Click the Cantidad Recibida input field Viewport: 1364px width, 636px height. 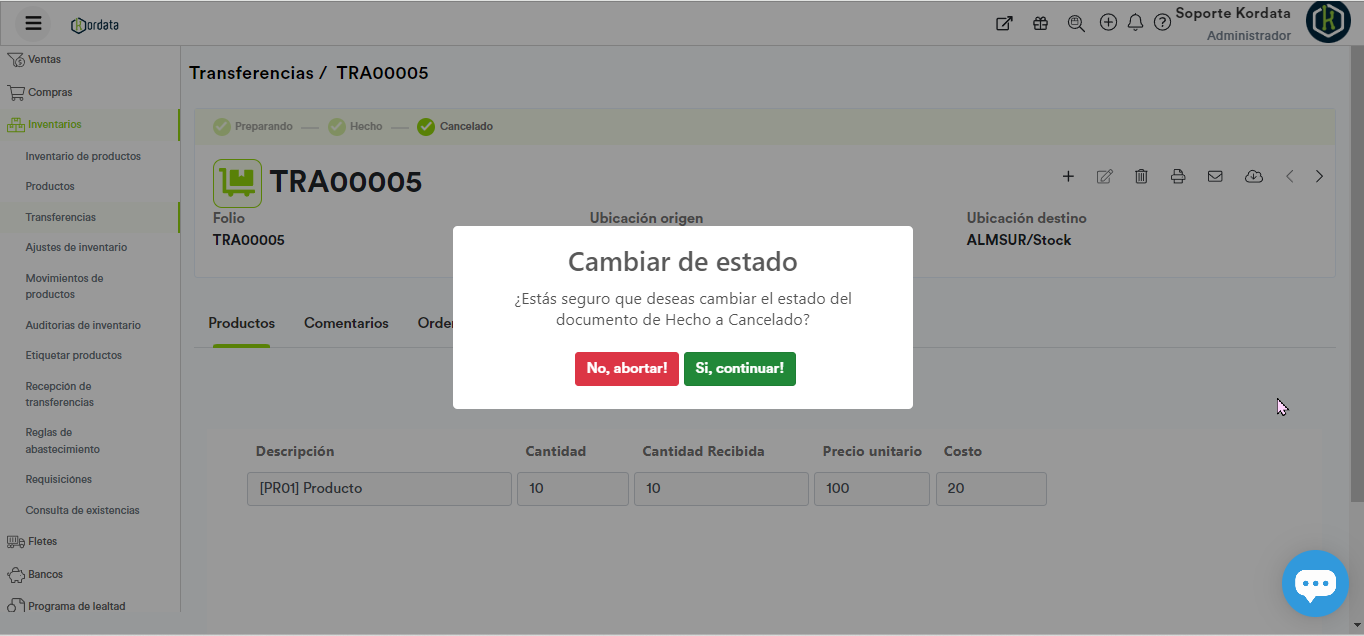coord(720,489)
